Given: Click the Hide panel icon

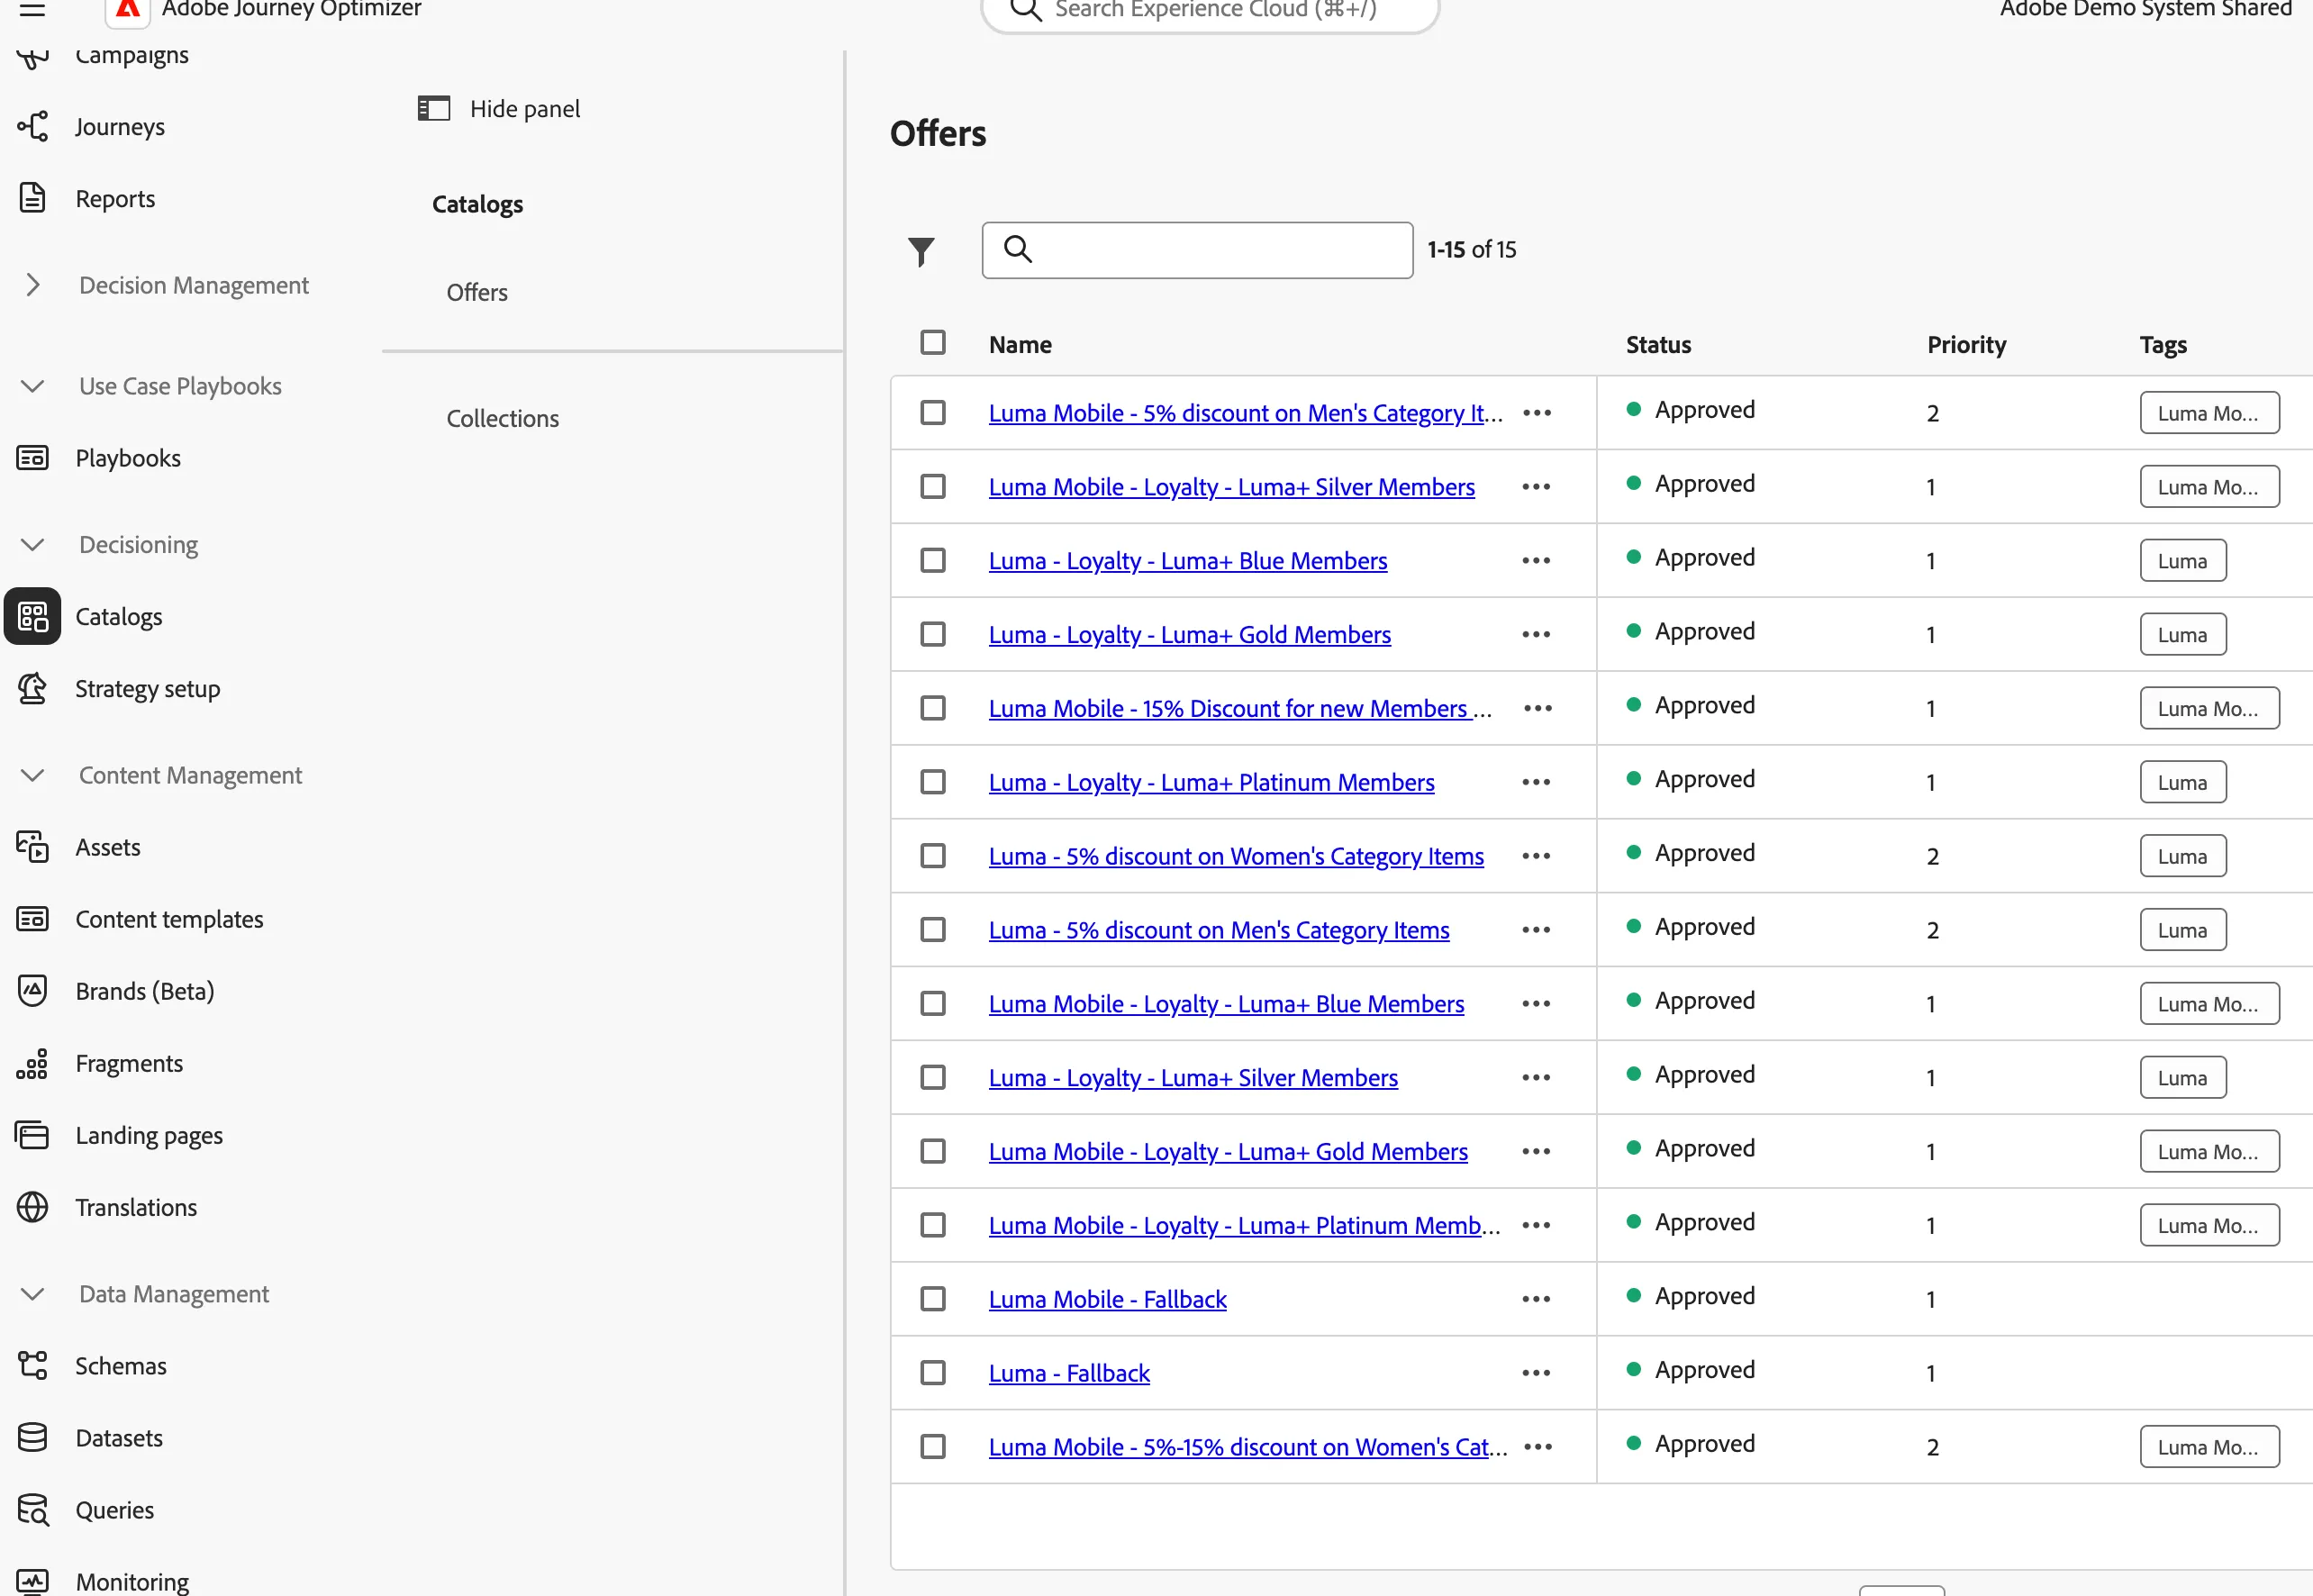Looking at the screenshot, I should click(434, 108).
